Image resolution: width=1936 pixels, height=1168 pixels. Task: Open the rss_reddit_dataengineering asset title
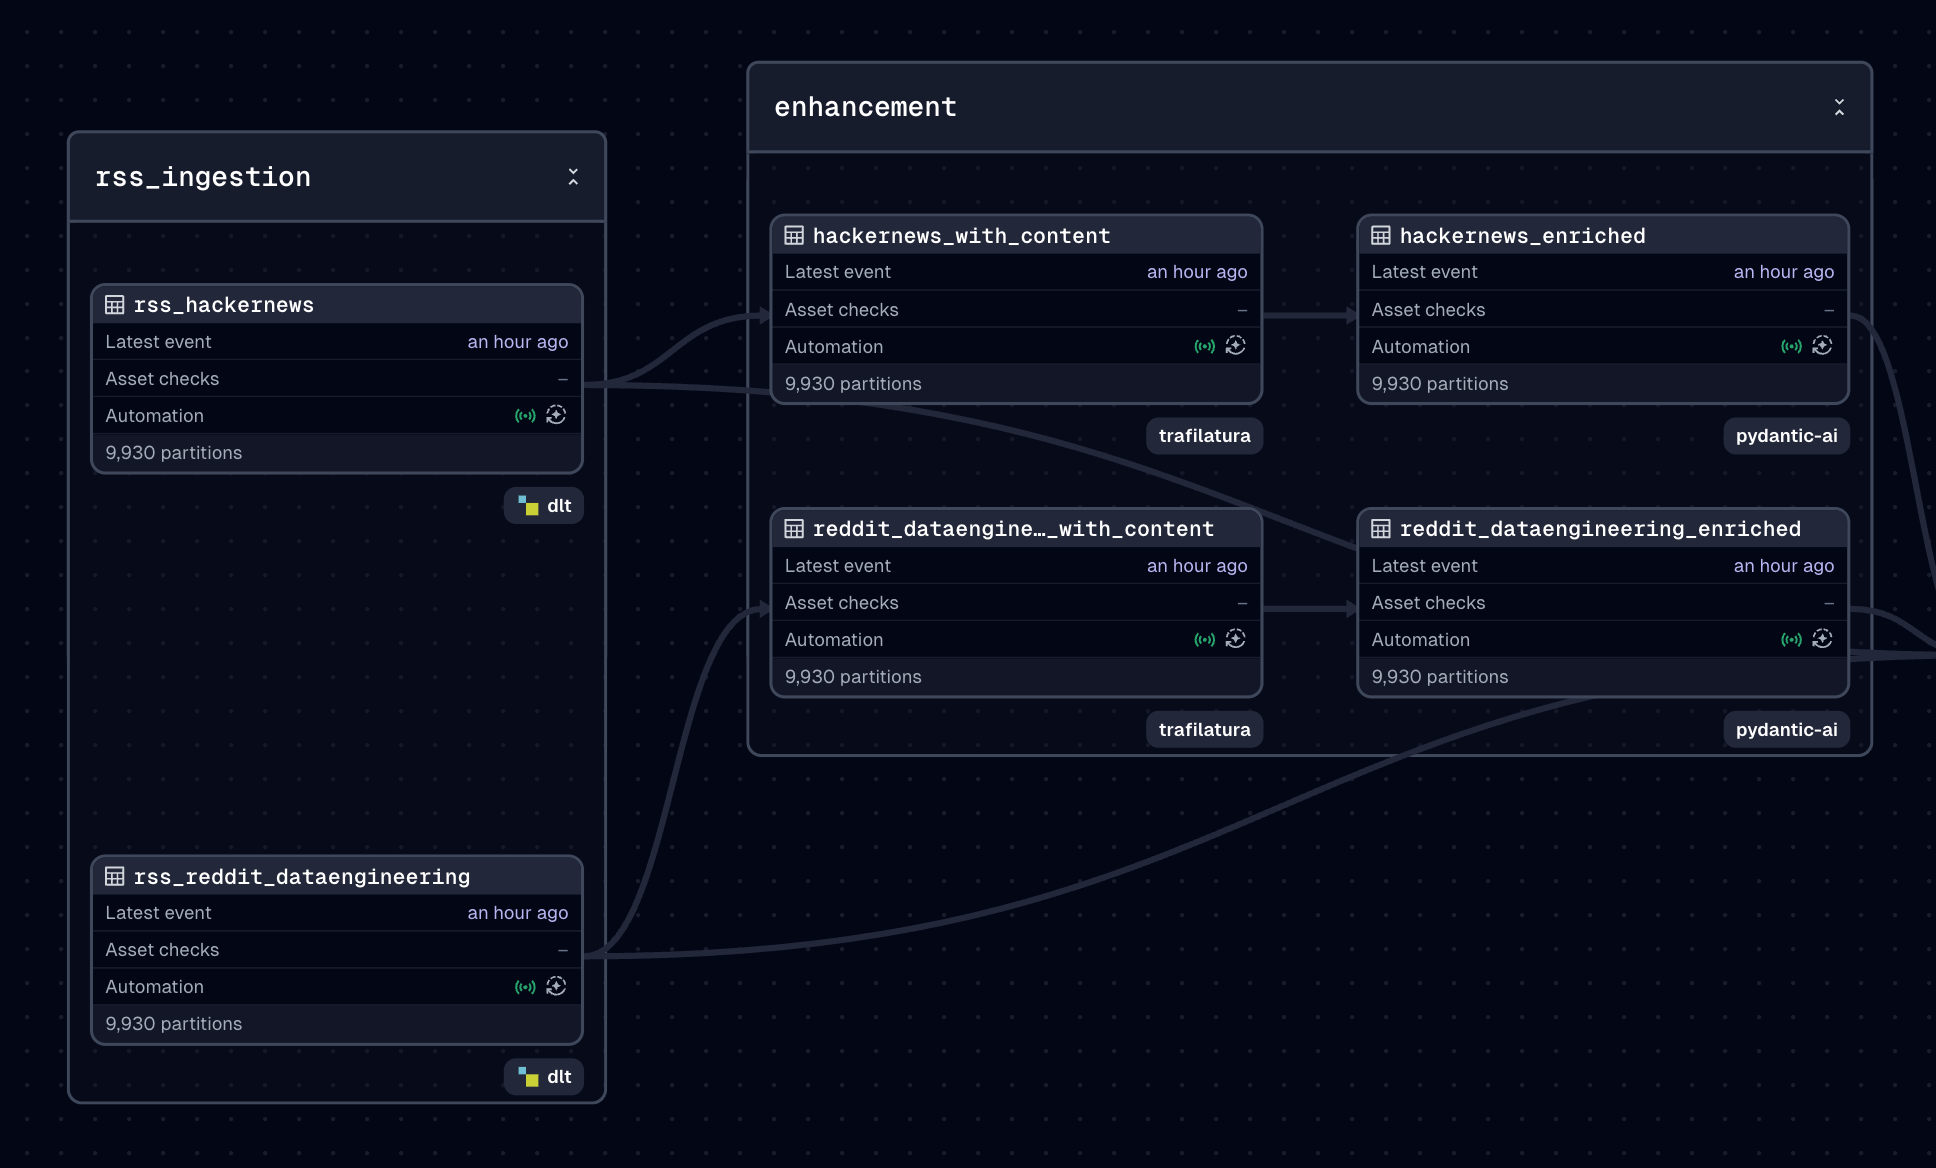click(301, 877)
